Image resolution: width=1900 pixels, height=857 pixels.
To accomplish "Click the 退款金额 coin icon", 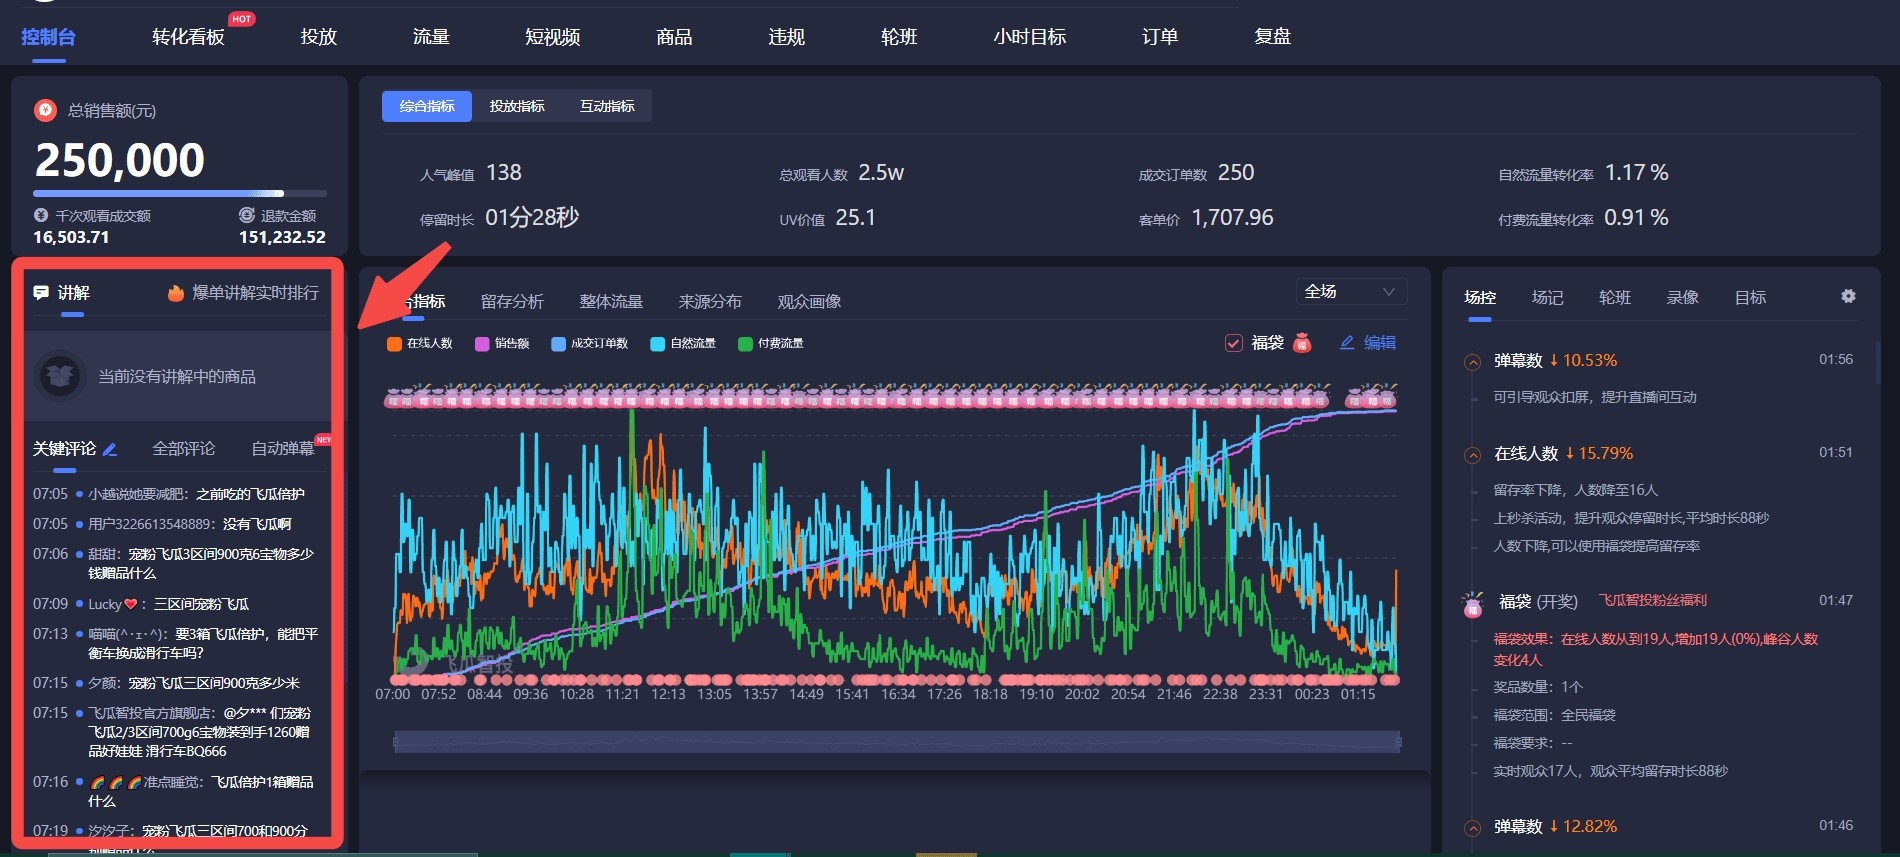I will pyautogui.click(x=246, y=215).
